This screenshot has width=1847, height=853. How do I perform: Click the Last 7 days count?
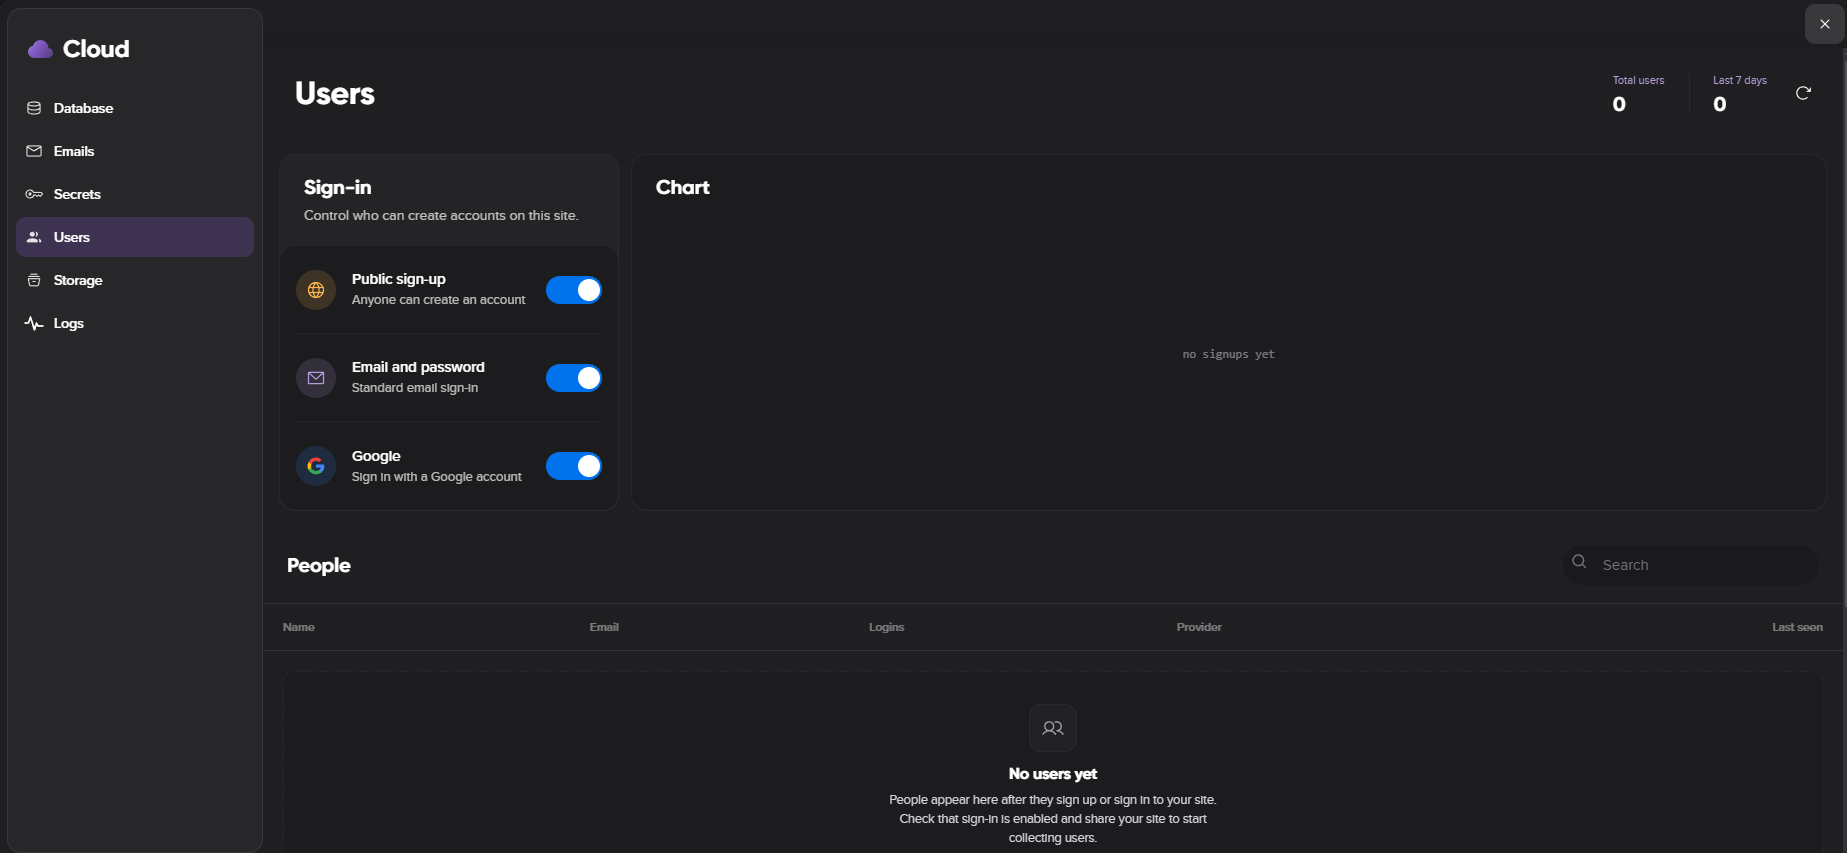tap(1720, 104)
